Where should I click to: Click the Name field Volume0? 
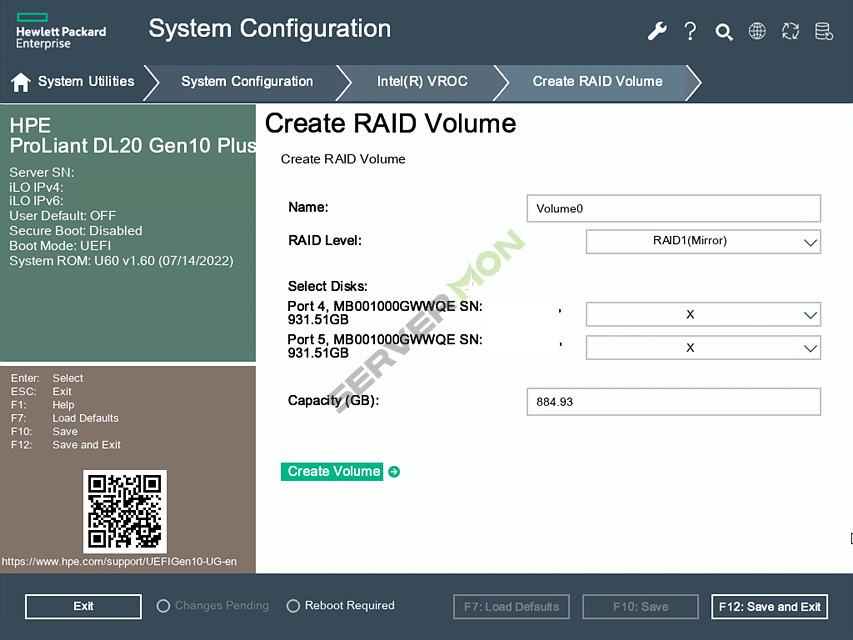(673, 208)
